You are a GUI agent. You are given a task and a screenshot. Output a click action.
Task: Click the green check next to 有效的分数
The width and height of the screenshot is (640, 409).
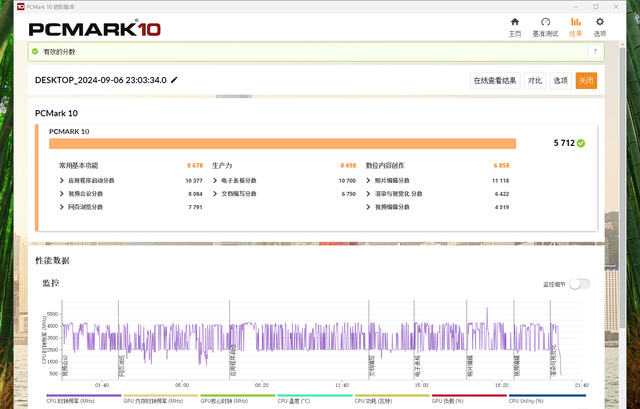point(35,51)
